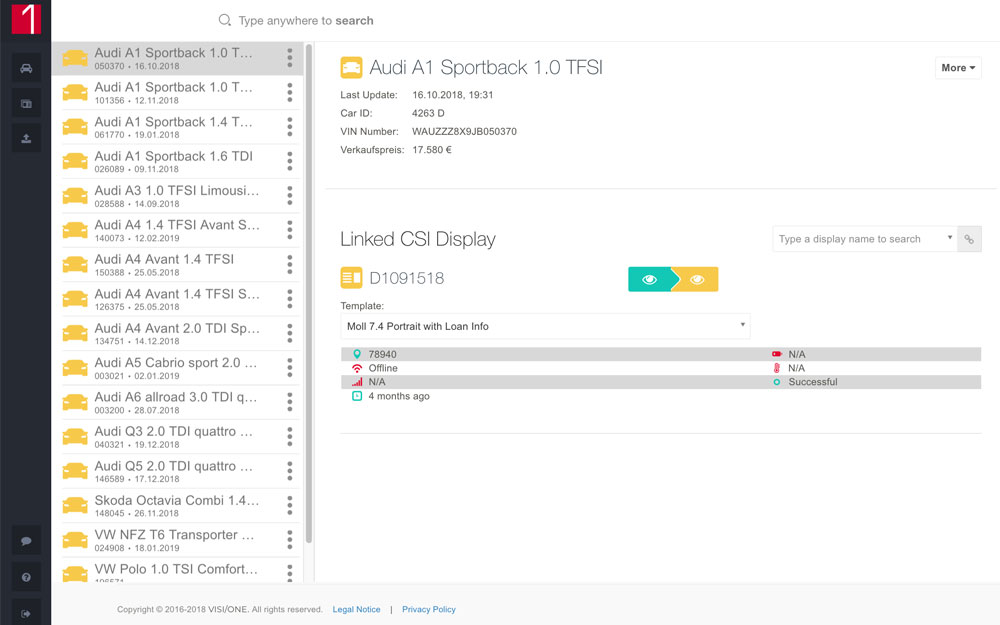Click the car list vertical scrollbar
Image resolution: width=1000 pixels, height=625 pixels.
click(309, 293)
